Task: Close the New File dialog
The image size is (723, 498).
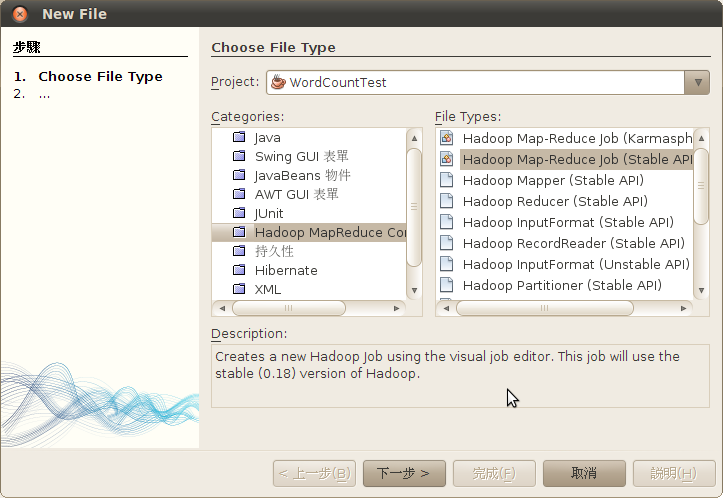Action: [20, 14]
